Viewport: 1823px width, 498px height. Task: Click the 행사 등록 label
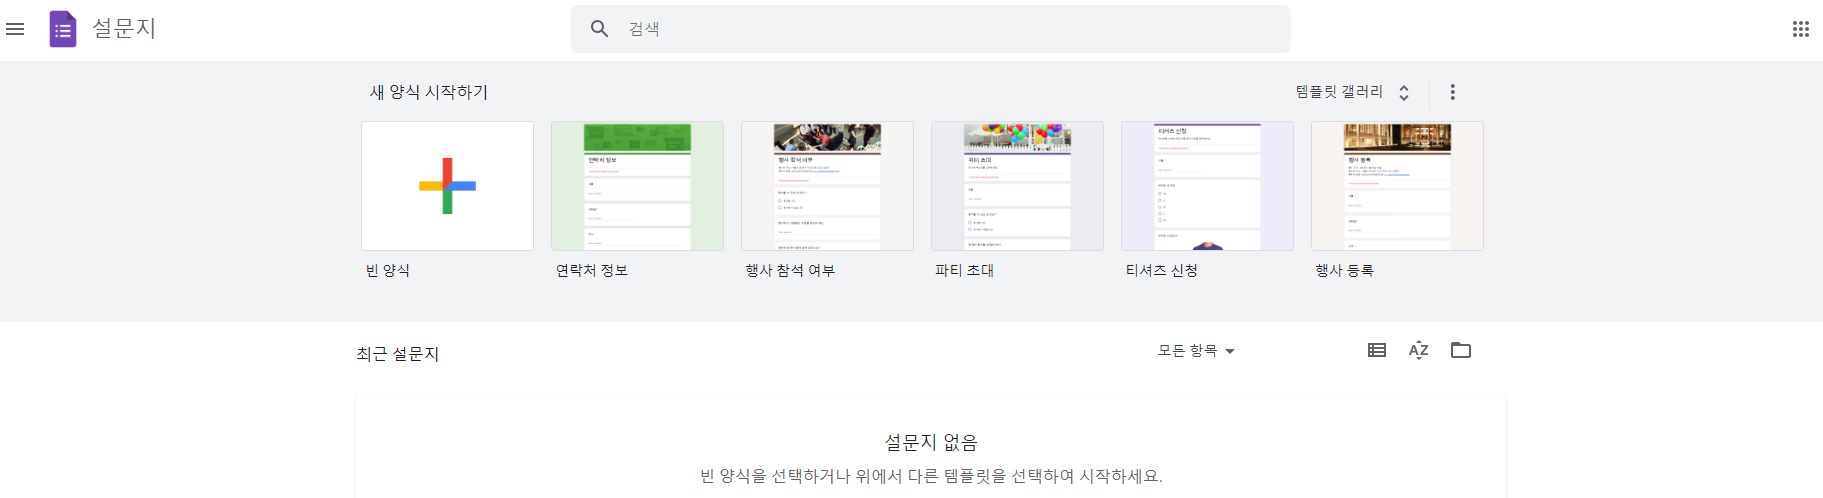(1344, 271)
